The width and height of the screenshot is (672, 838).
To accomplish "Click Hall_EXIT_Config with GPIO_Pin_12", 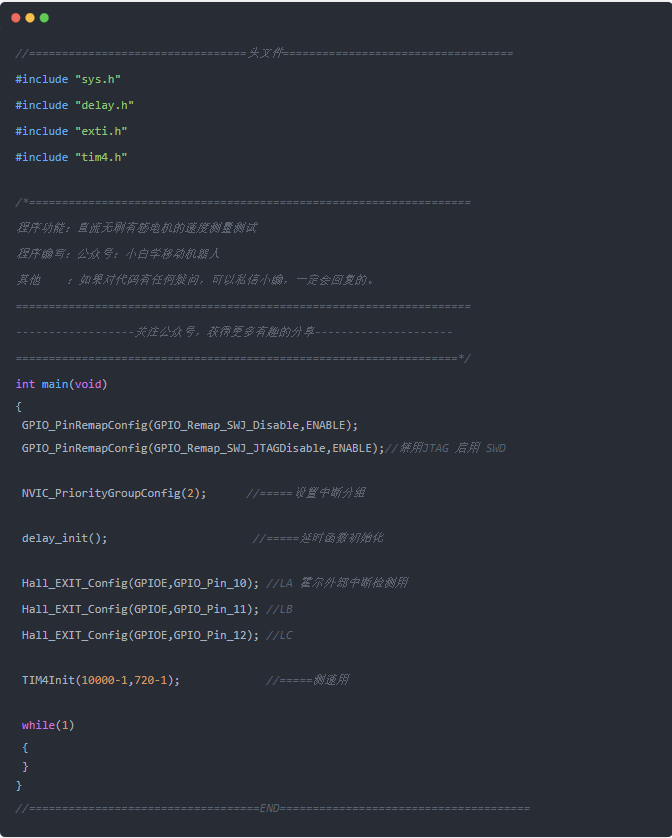I will coord(140,635).
